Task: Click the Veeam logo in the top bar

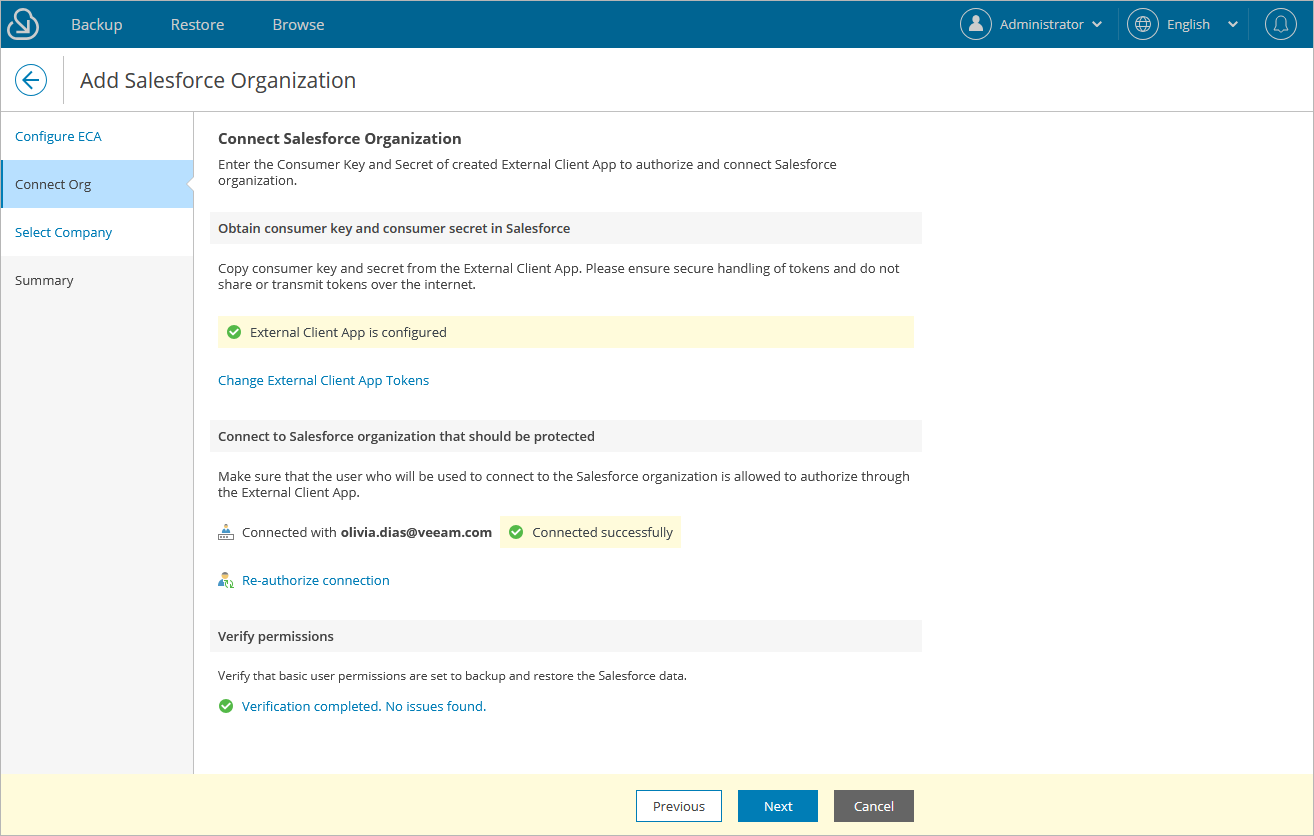Action: (22, 23)
